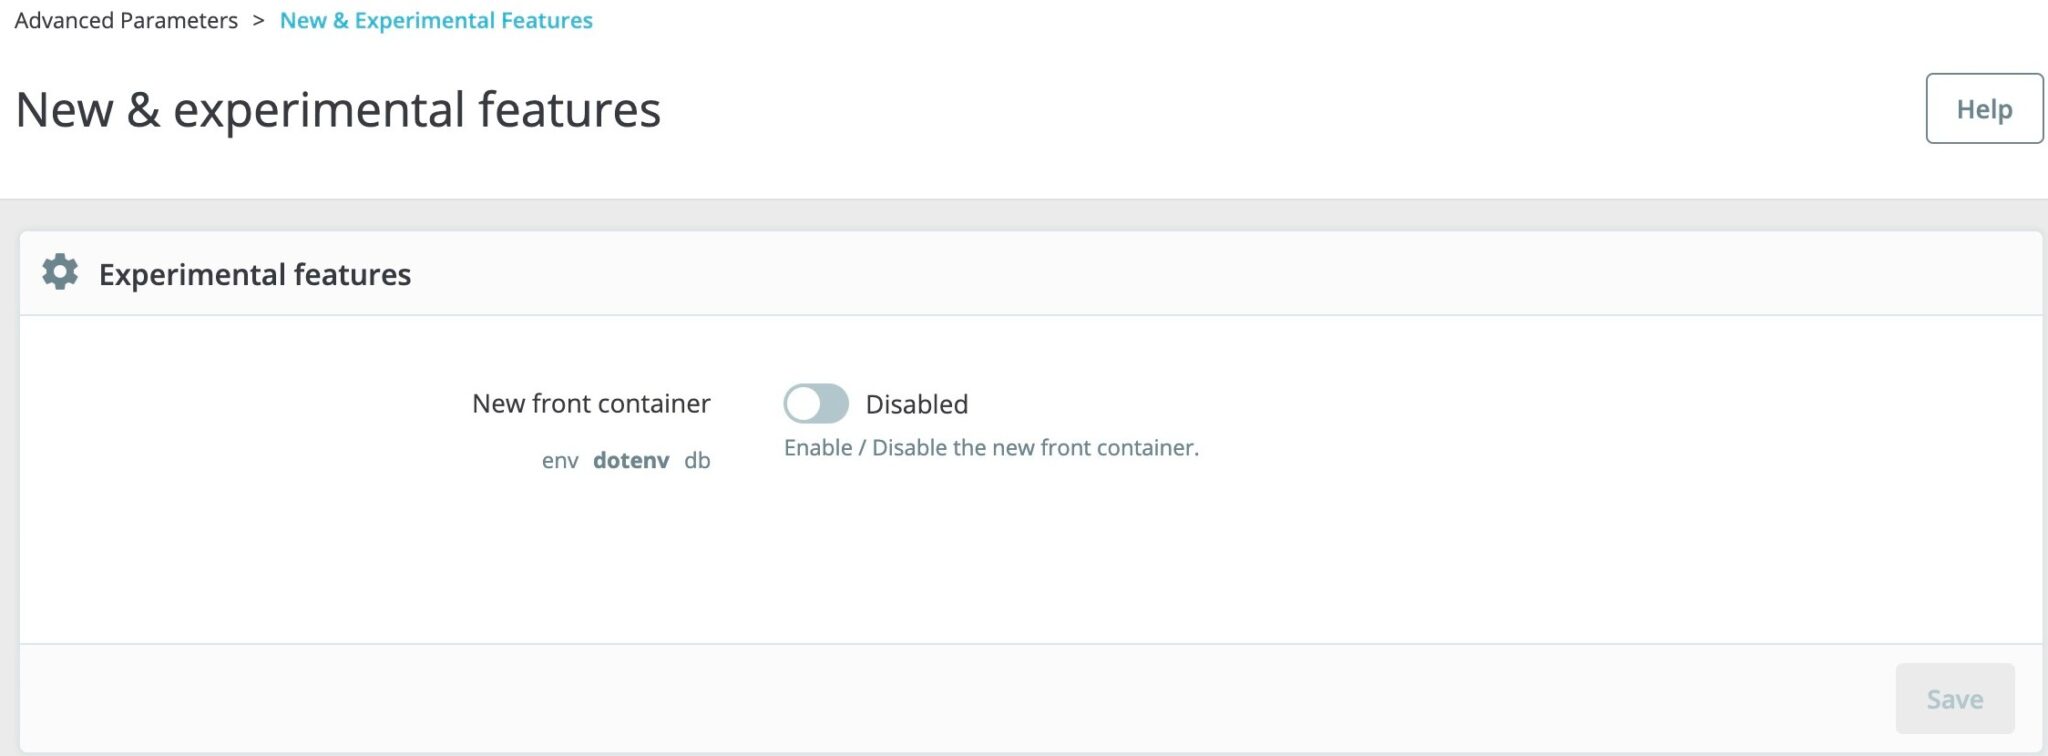Click the Disabled status label
This screenshot has height=756, width=2048.
(x=917, y=404)
